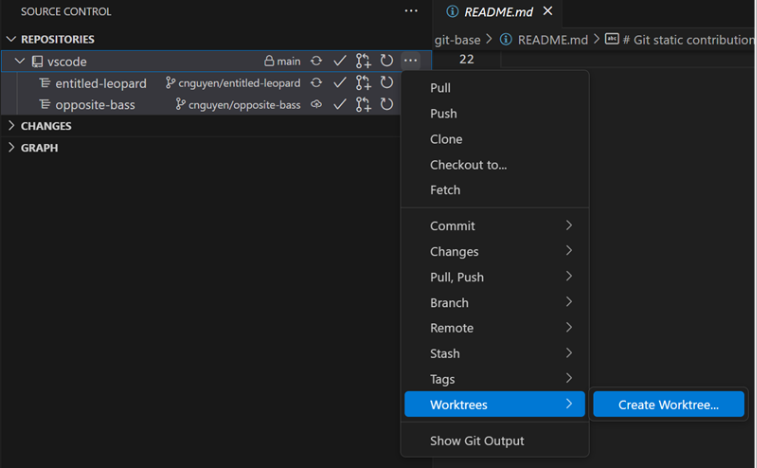Viewport: 757px width, 468px height.
Task: Collapse the vscode repository tree node
Action: click(20, 61)
